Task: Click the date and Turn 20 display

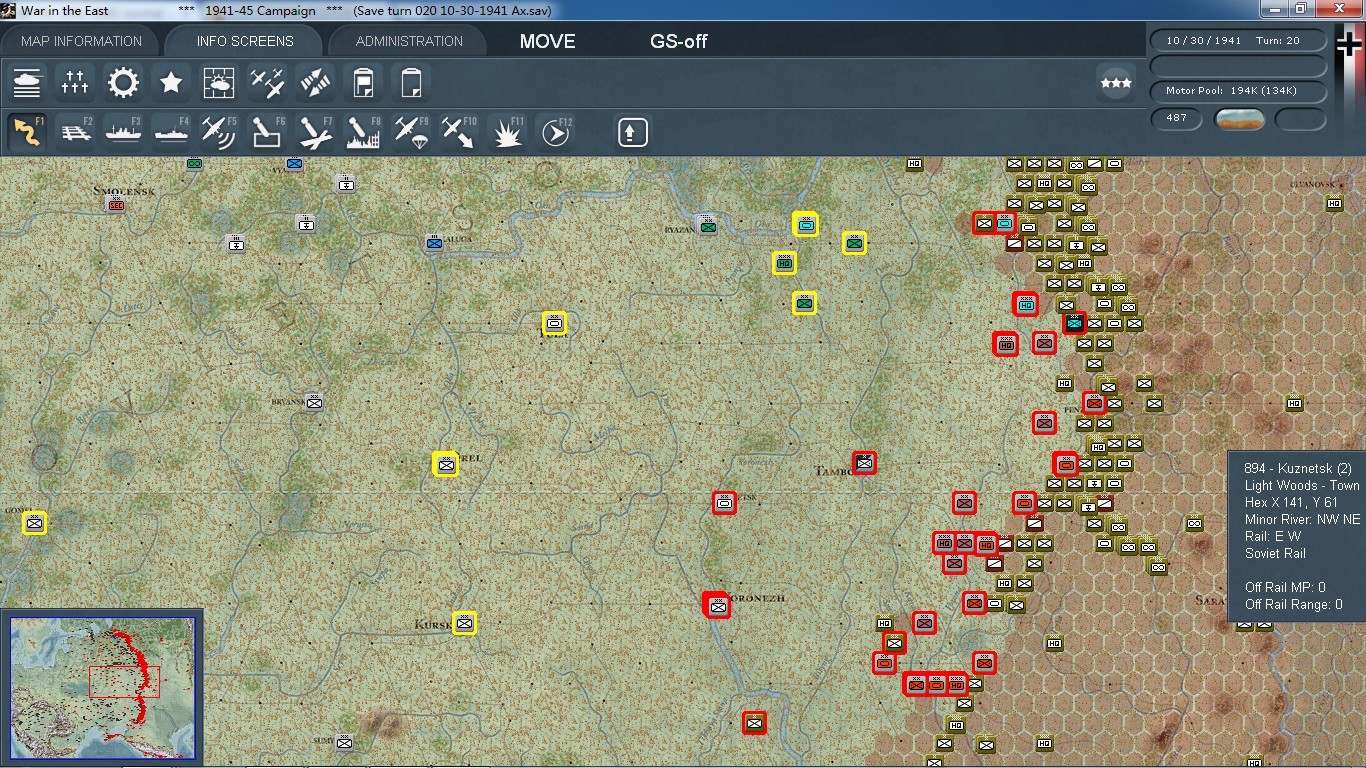Action: point(1238,41)
